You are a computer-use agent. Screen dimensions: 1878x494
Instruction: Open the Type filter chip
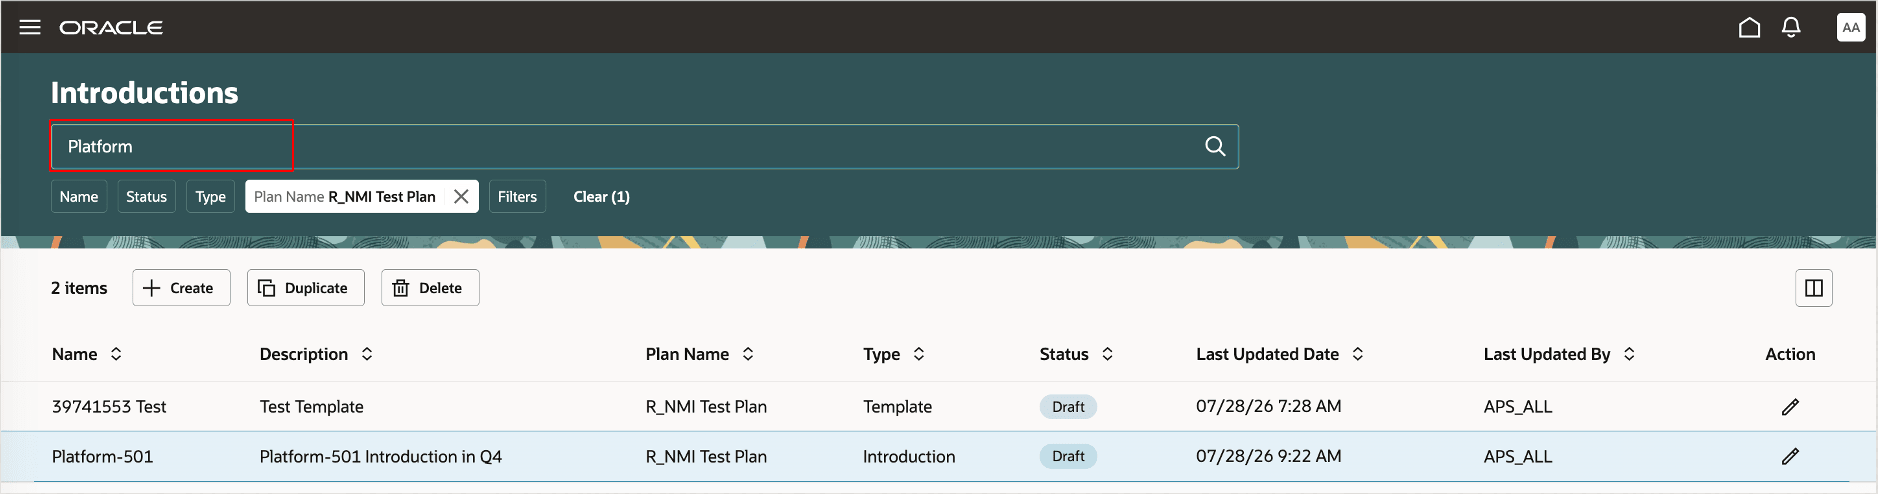click(x=210, y=197)
